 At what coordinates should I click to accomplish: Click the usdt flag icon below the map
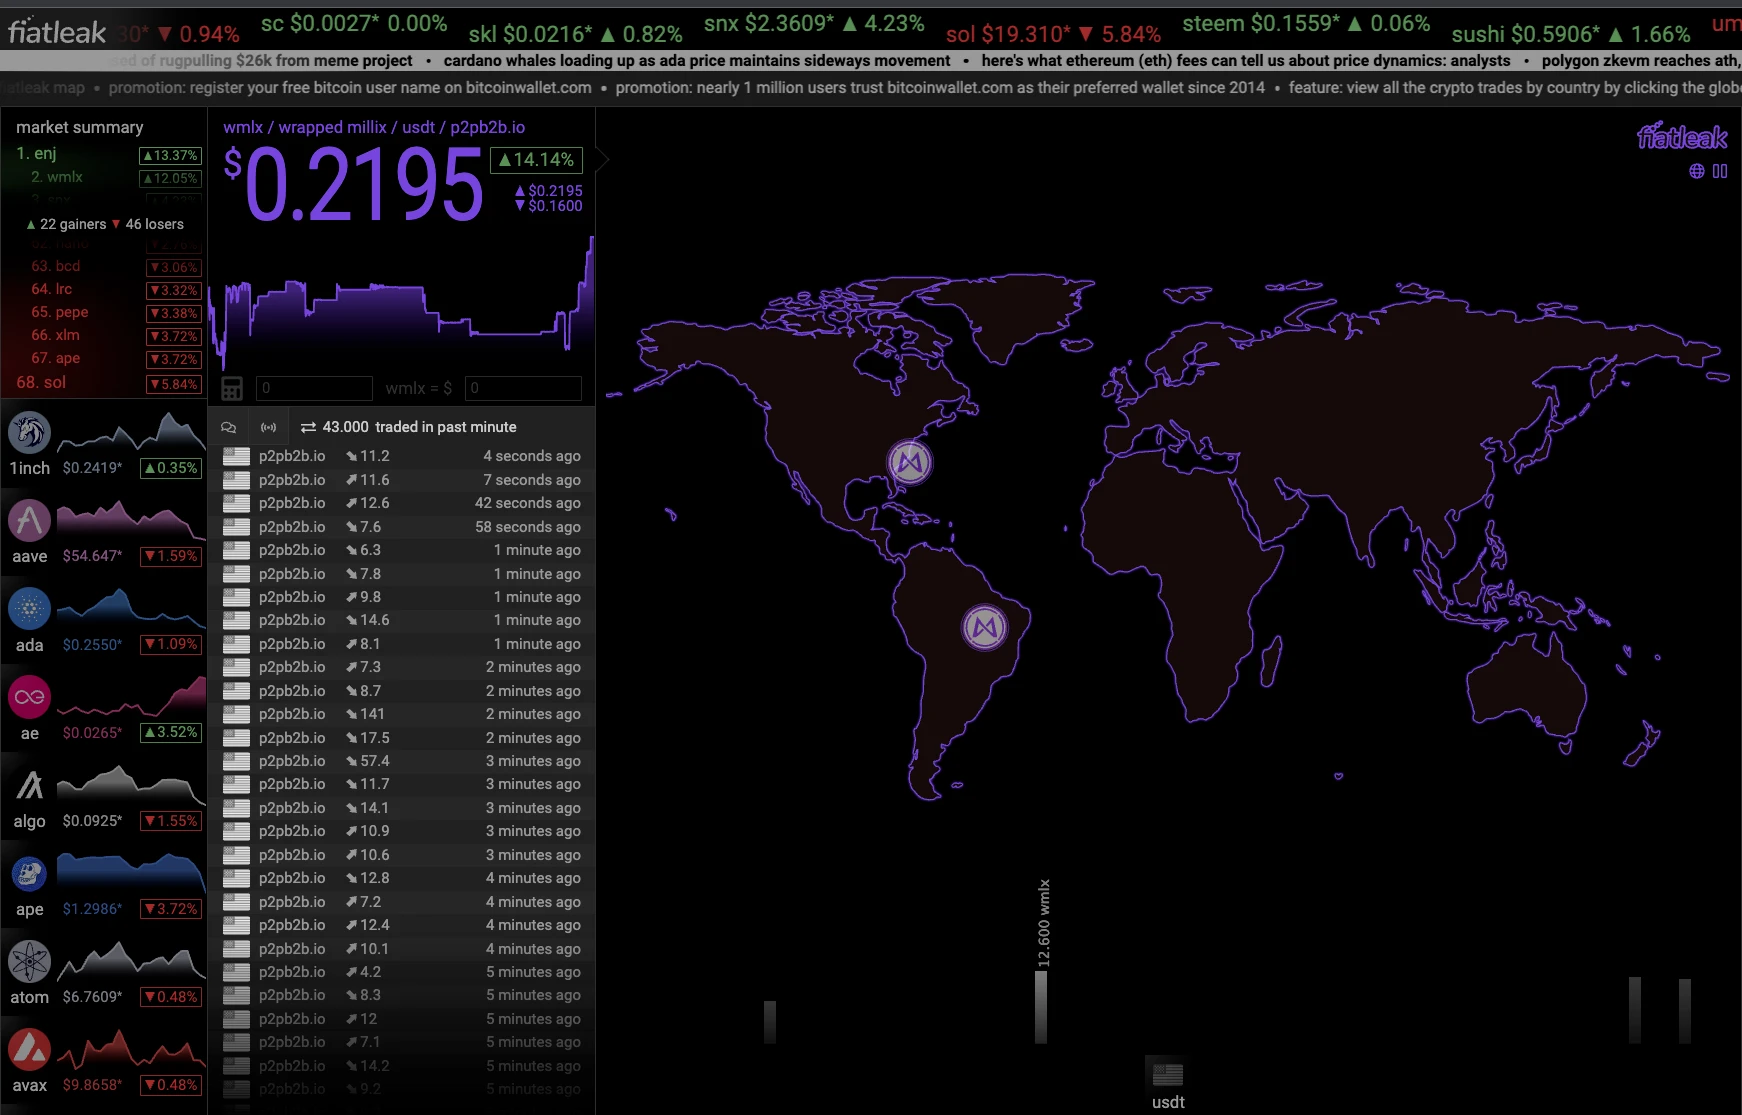[1168, 1075]
